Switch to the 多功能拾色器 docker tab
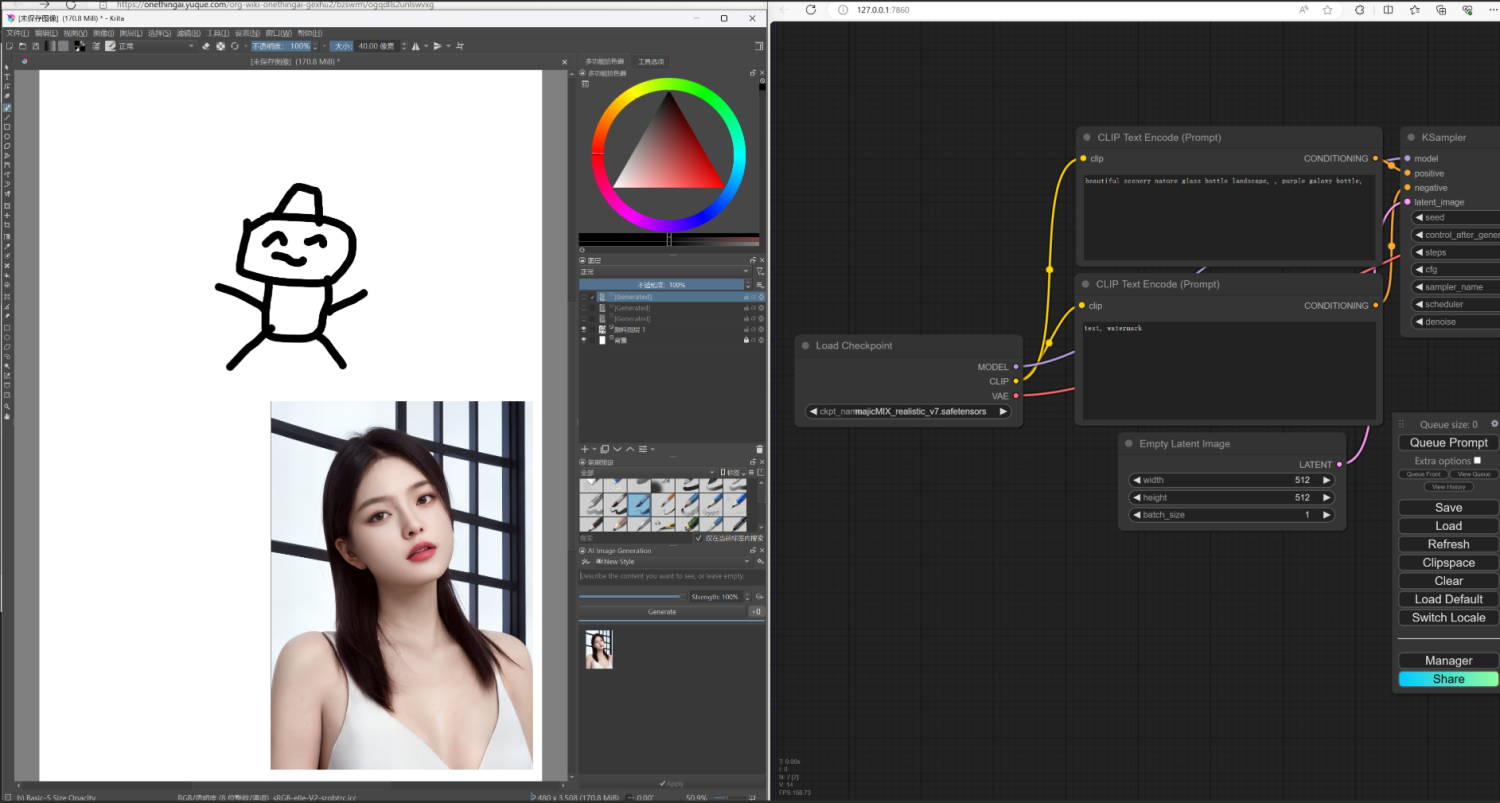Screen dimensions: 1500x803 tap(605, 62)
